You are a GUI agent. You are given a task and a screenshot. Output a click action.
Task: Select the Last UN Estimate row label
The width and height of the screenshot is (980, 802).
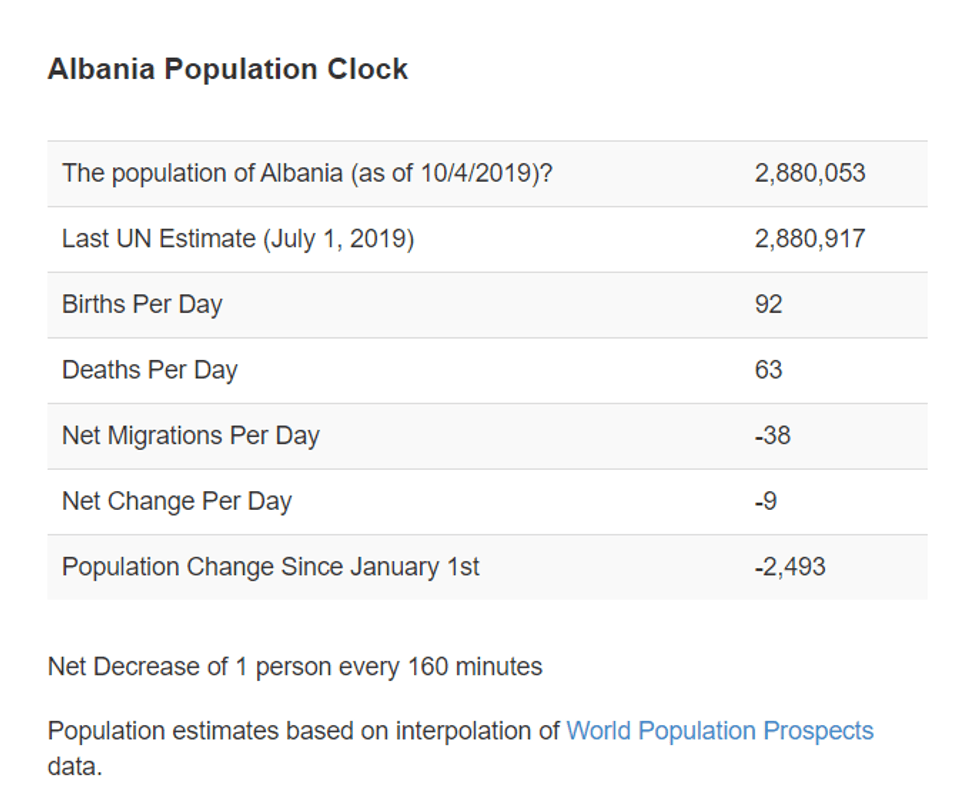(x=238, y=239)
